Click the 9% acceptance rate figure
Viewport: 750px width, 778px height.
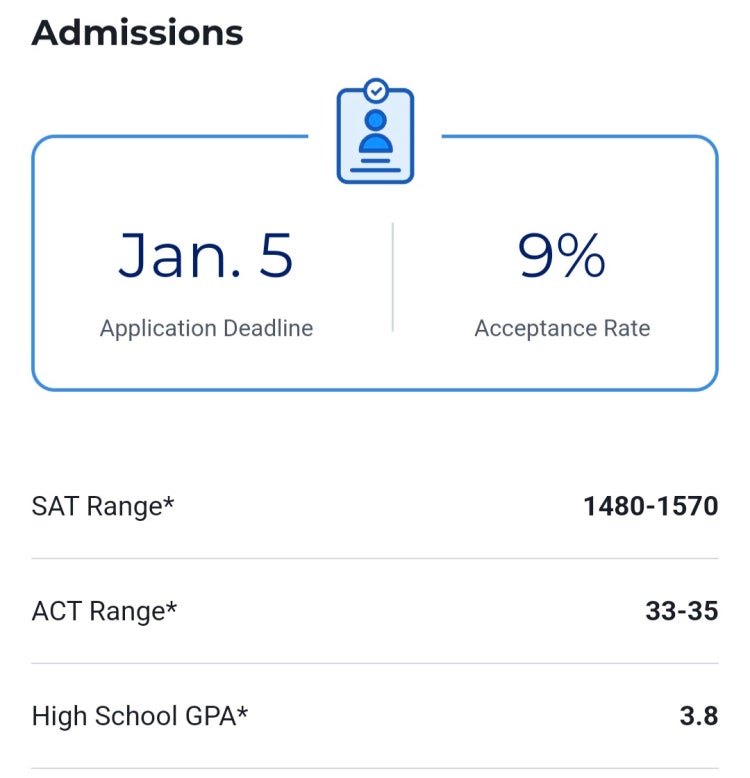pos(562,255)
